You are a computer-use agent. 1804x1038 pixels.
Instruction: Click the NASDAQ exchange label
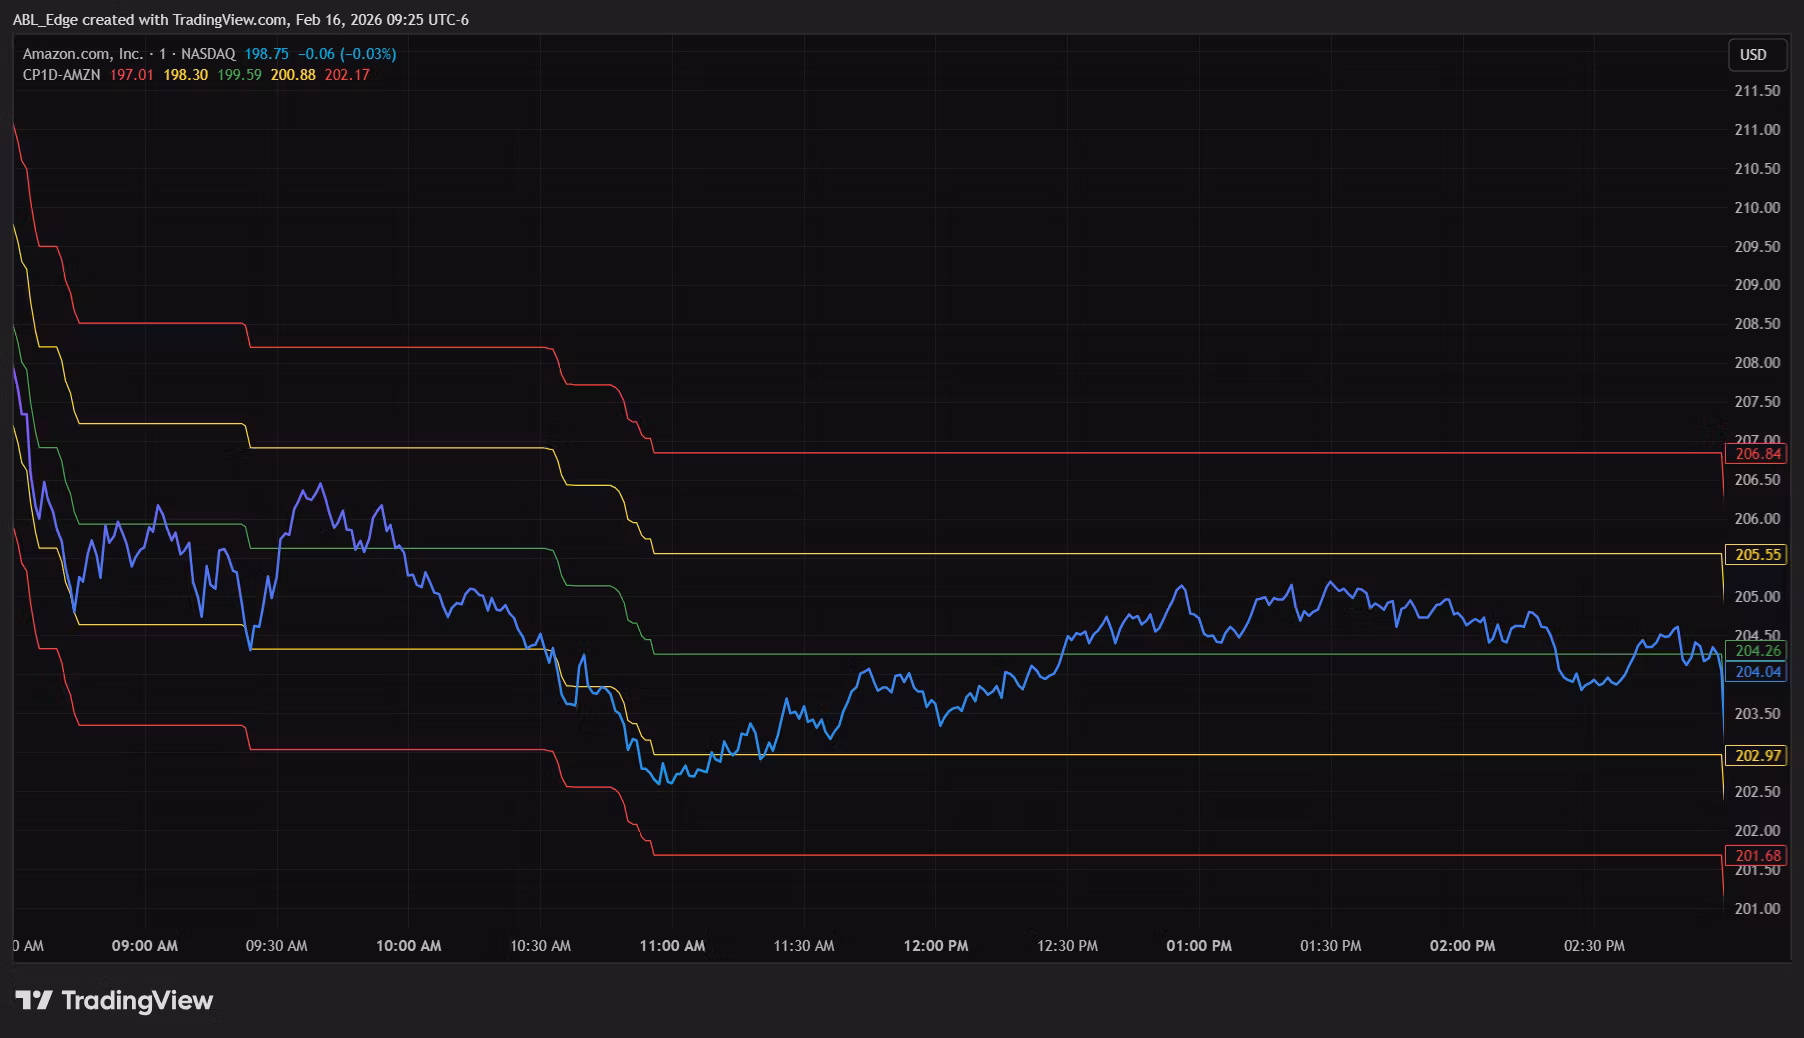coord(208,54)
